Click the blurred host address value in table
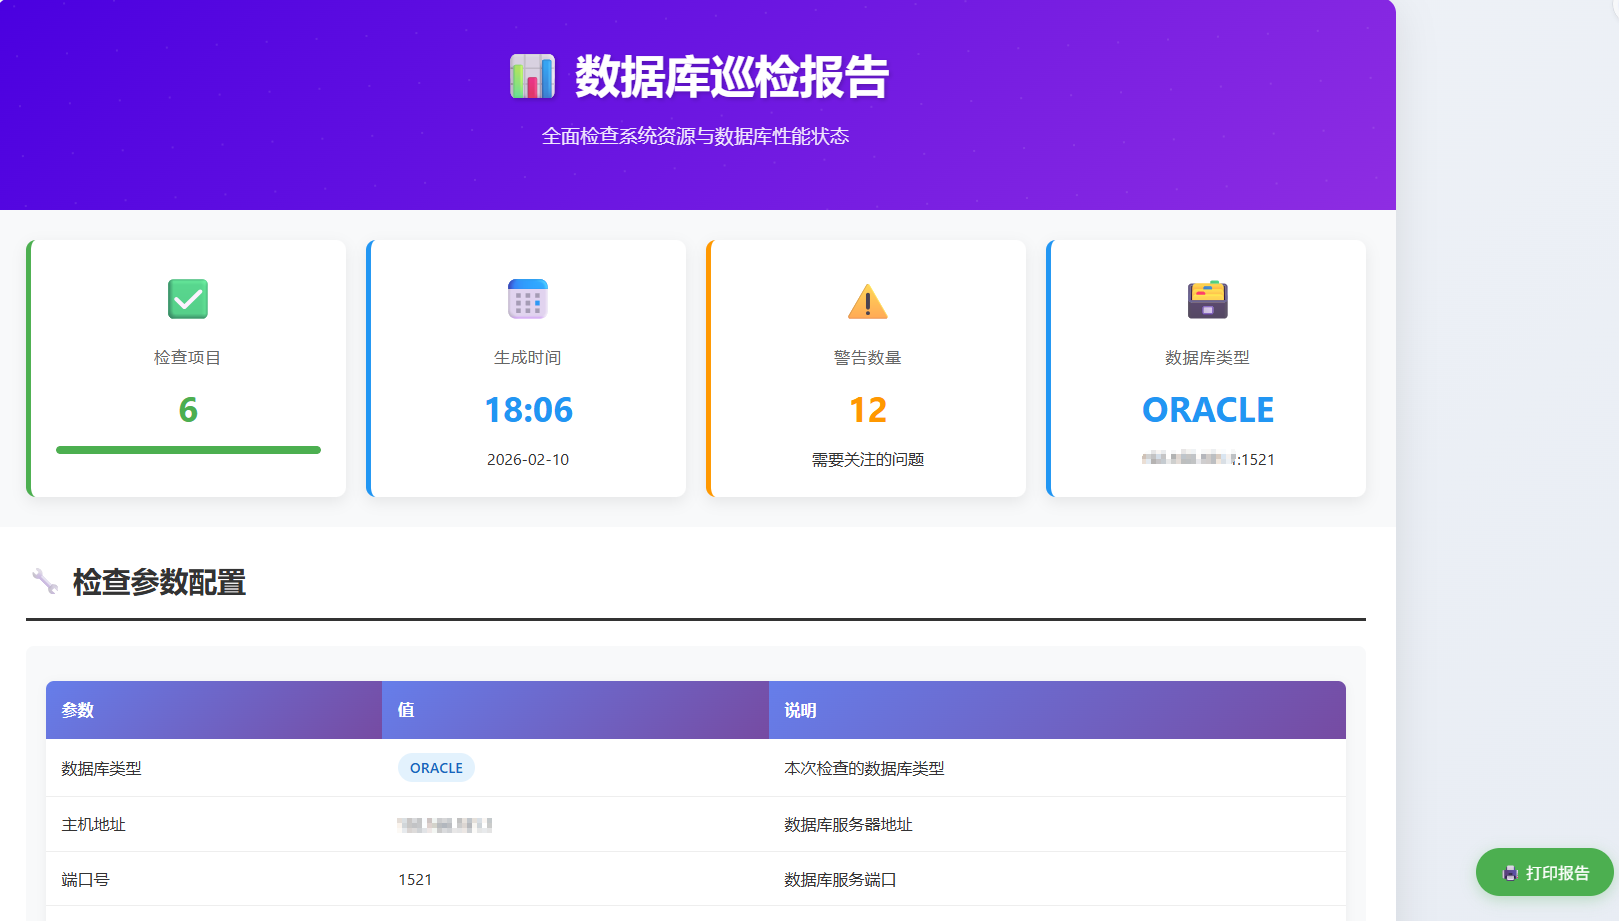 tap(445, 825)
